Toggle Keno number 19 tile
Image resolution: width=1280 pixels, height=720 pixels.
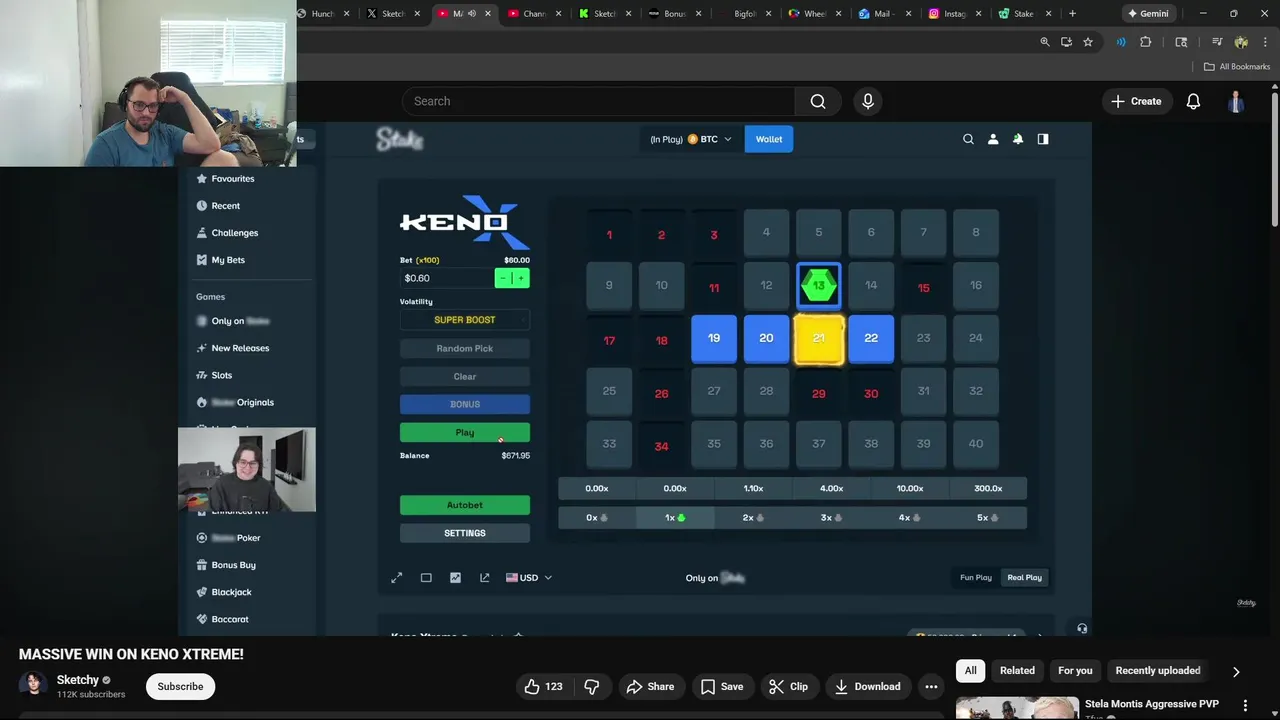(714, 338)
